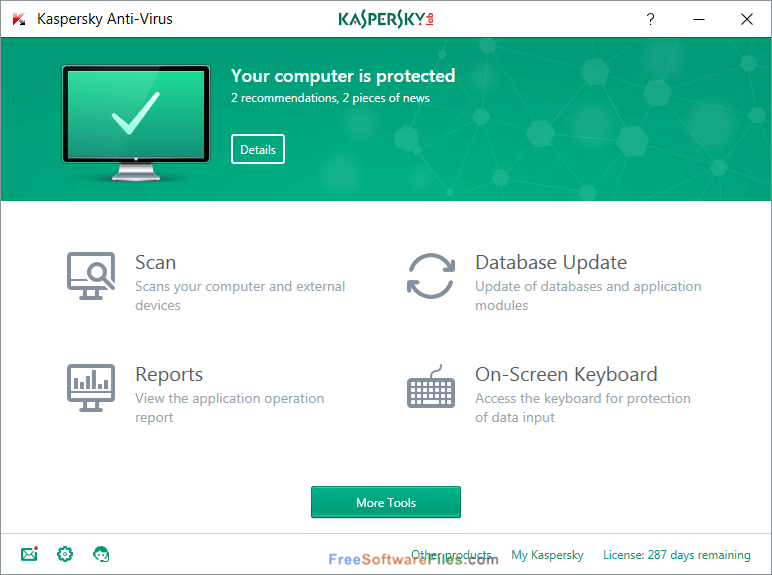
Task: Click 'Access the keyboard for protection' description
Action: click(583, 408)
